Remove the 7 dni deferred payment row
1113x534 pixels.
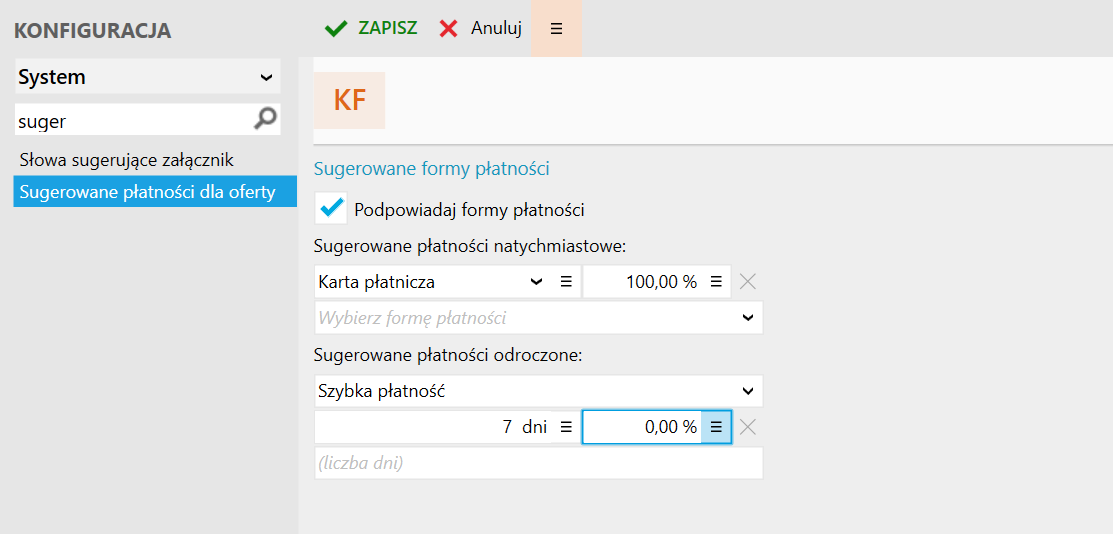click(x=747, y=427)
